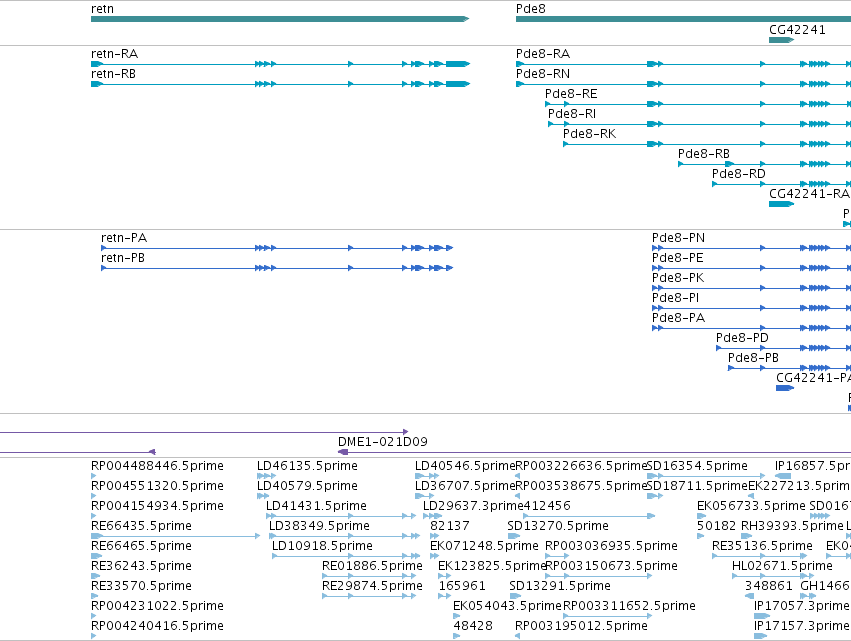Viewport: 851px width, 641px height.
Task: Select the LD40579.5prime EST
Action: 263,496
